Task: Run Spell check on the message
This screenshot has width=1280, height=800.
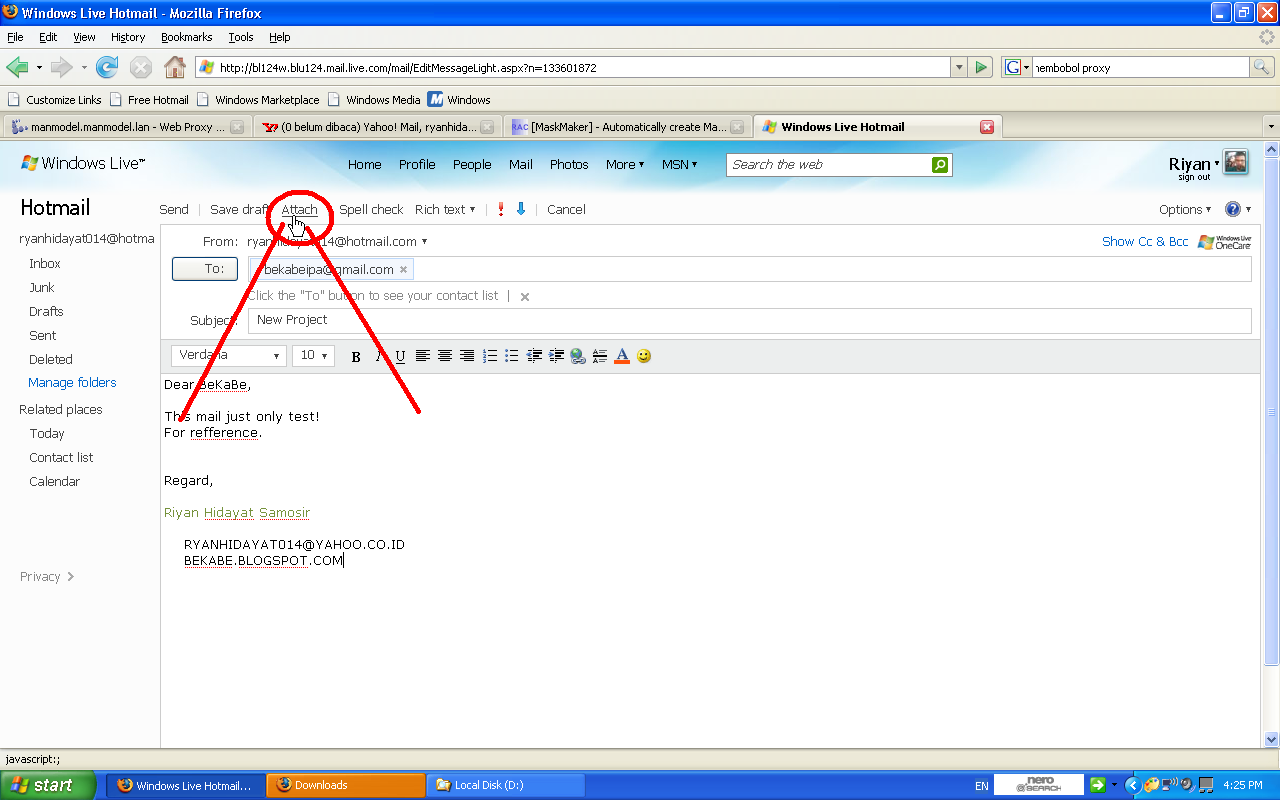Action: (x=371, y=209)
